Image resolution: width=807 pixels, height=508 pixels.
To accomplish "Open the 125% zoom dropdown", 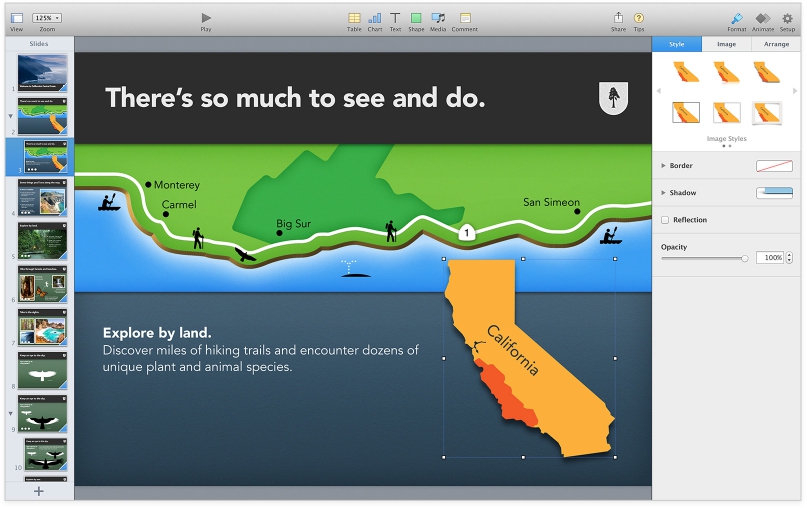I will [47, 18].
